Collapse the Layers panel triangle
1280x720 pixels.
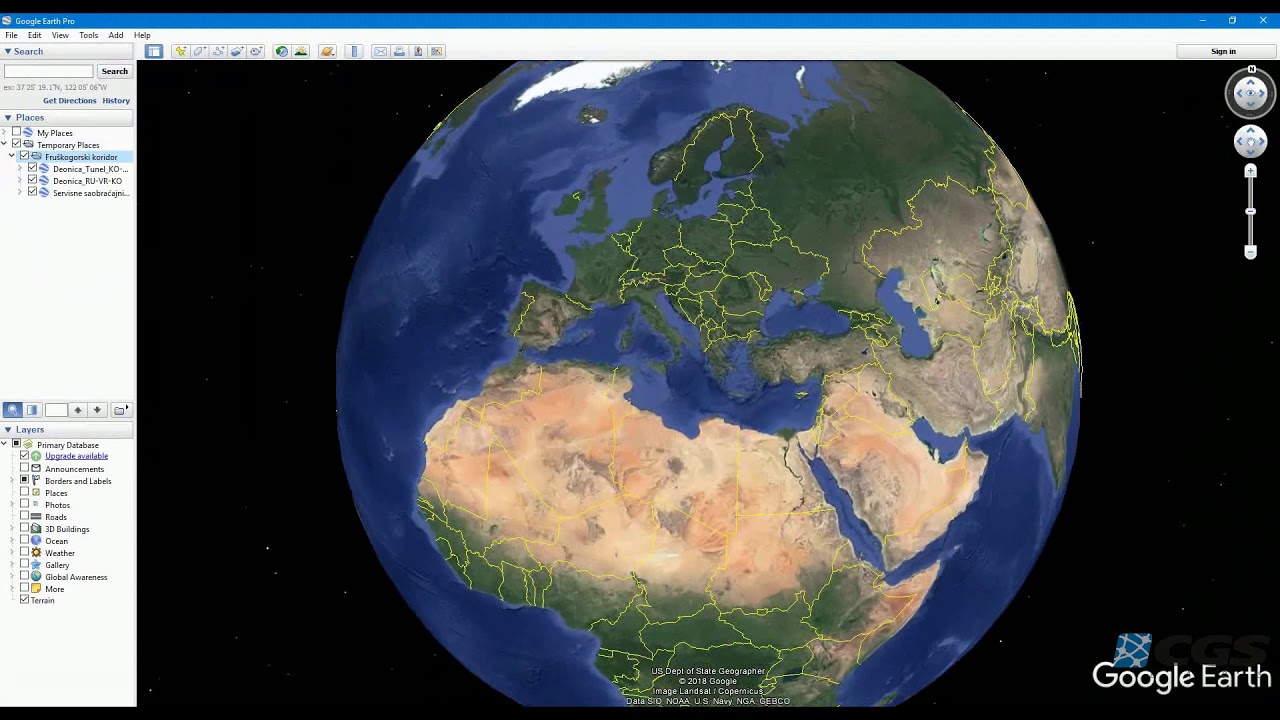(7, 429)
